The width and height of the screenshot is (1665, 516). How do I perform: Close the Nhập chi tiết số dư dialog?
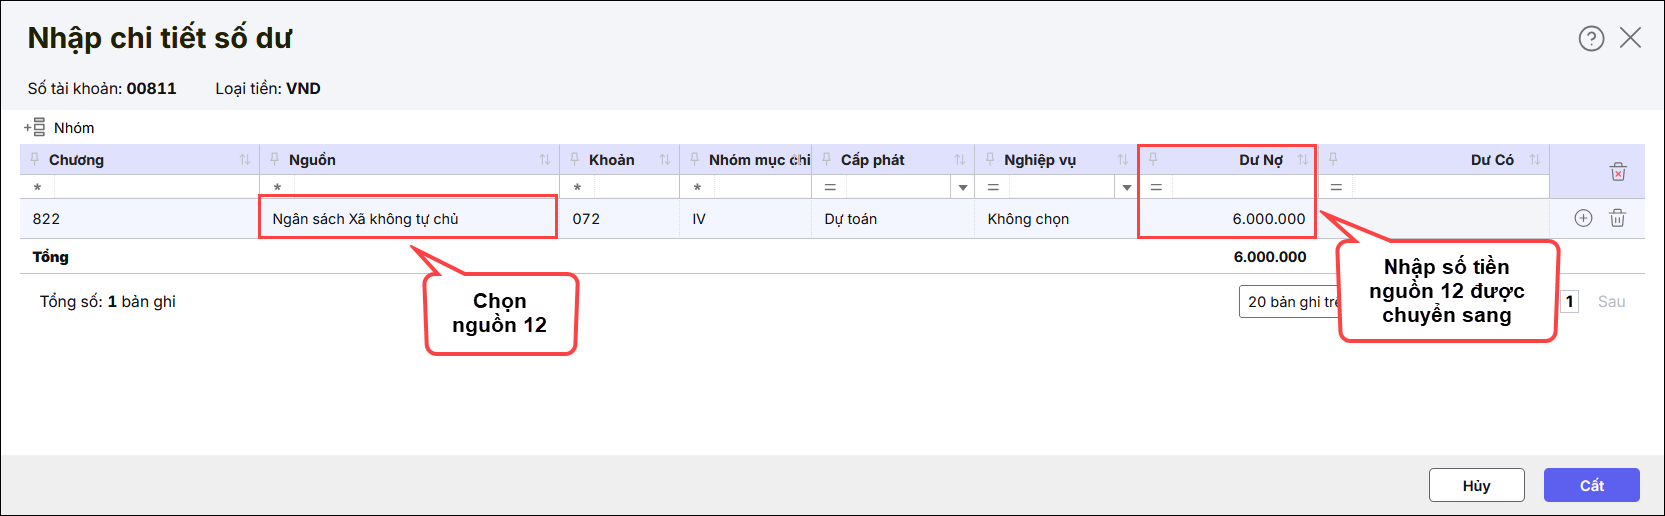pyautogui.click(x=1630, y=38)
